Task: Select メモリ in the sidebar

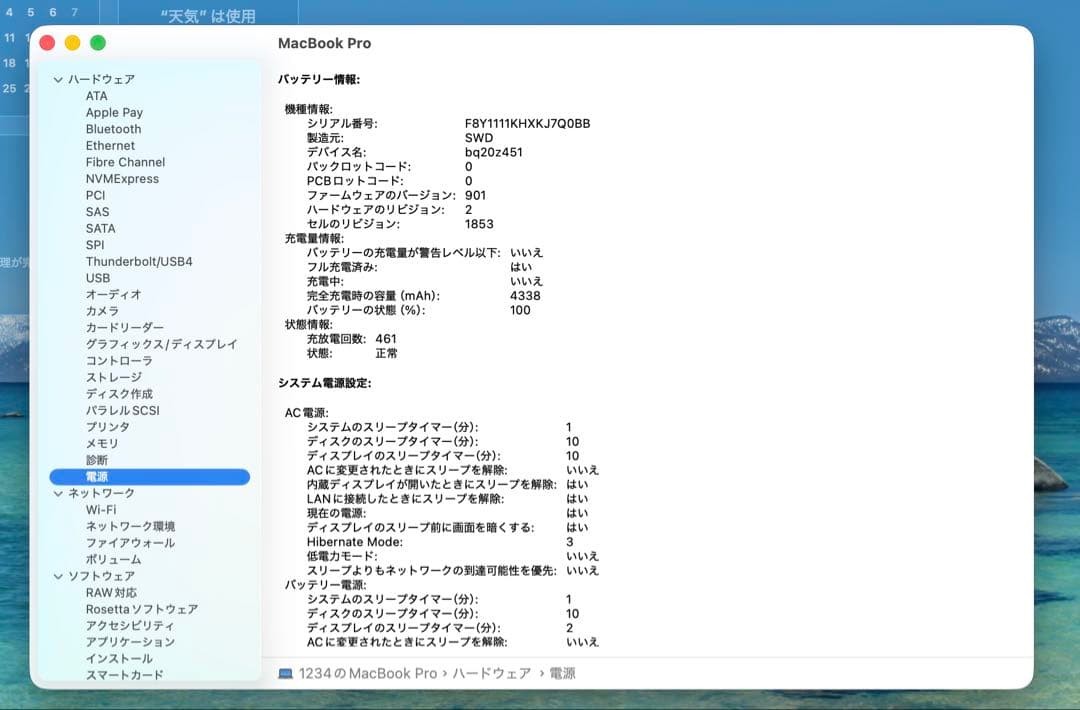Action: [102, 443]
